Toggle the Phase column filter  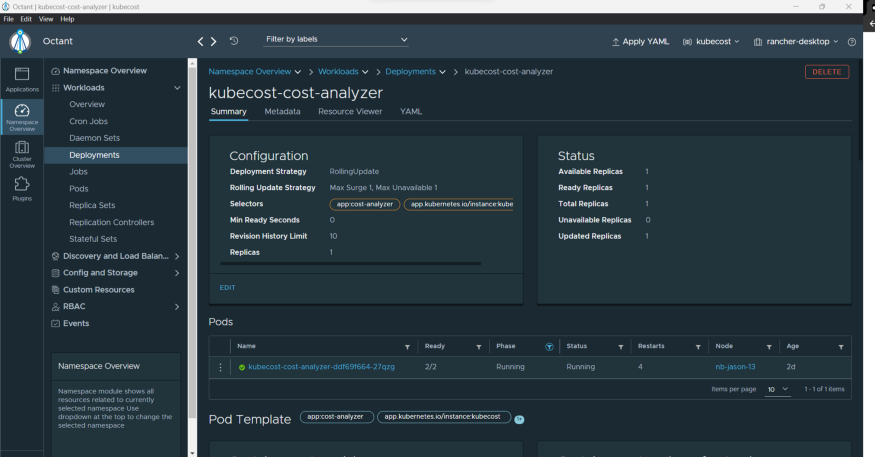[549, 346]
